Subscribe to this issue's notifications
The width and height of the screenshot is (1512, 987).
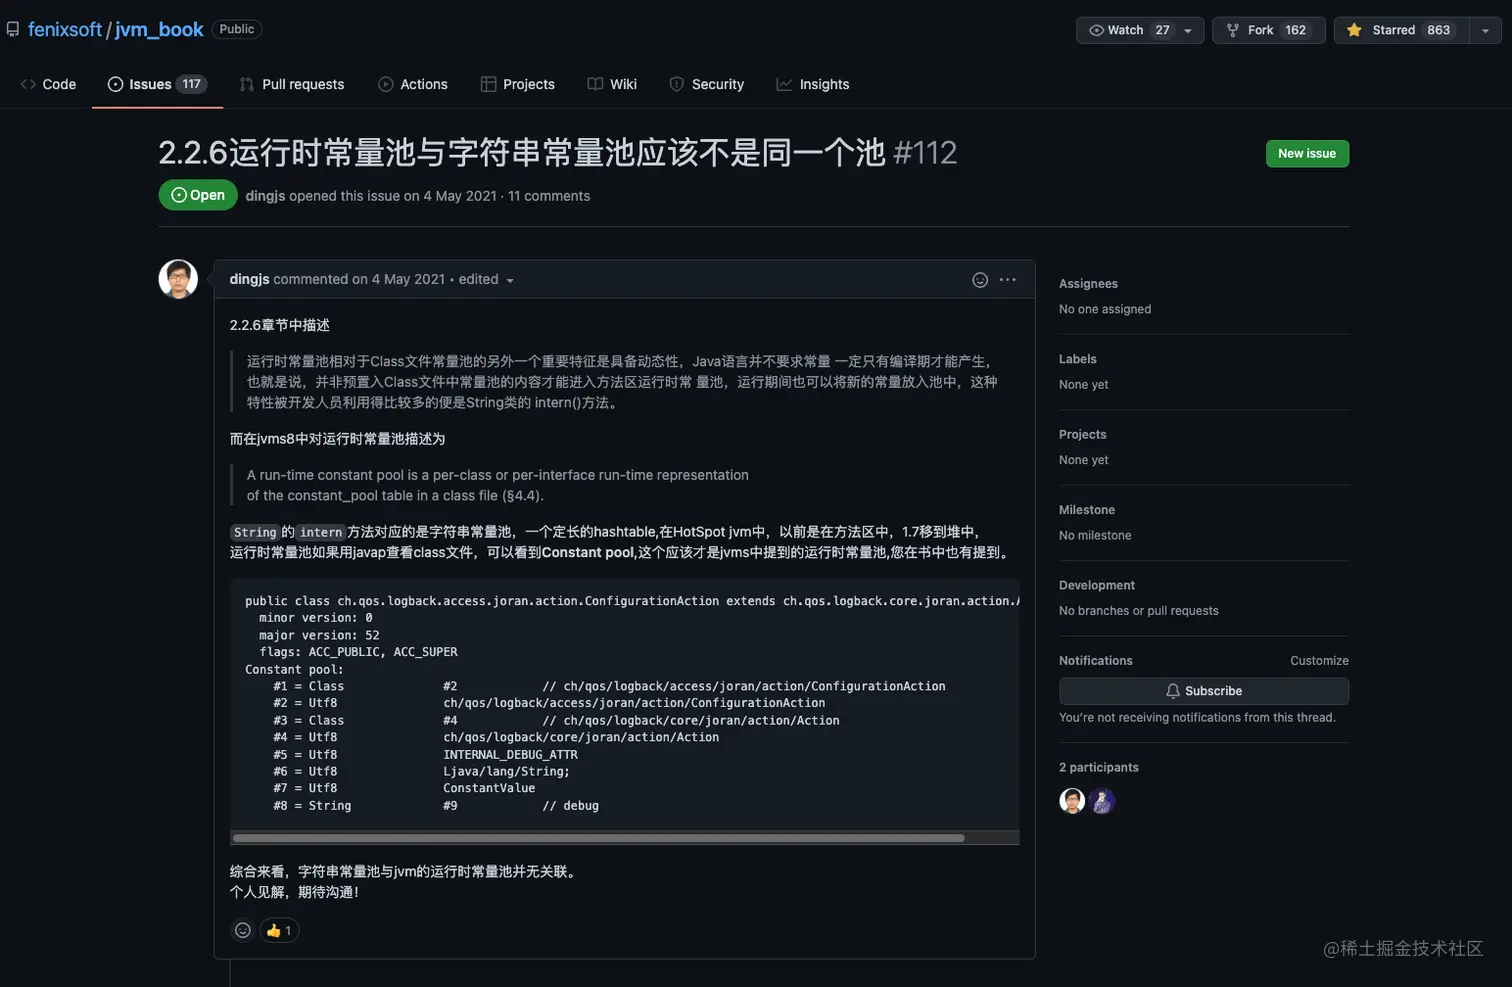point(1204,691)
